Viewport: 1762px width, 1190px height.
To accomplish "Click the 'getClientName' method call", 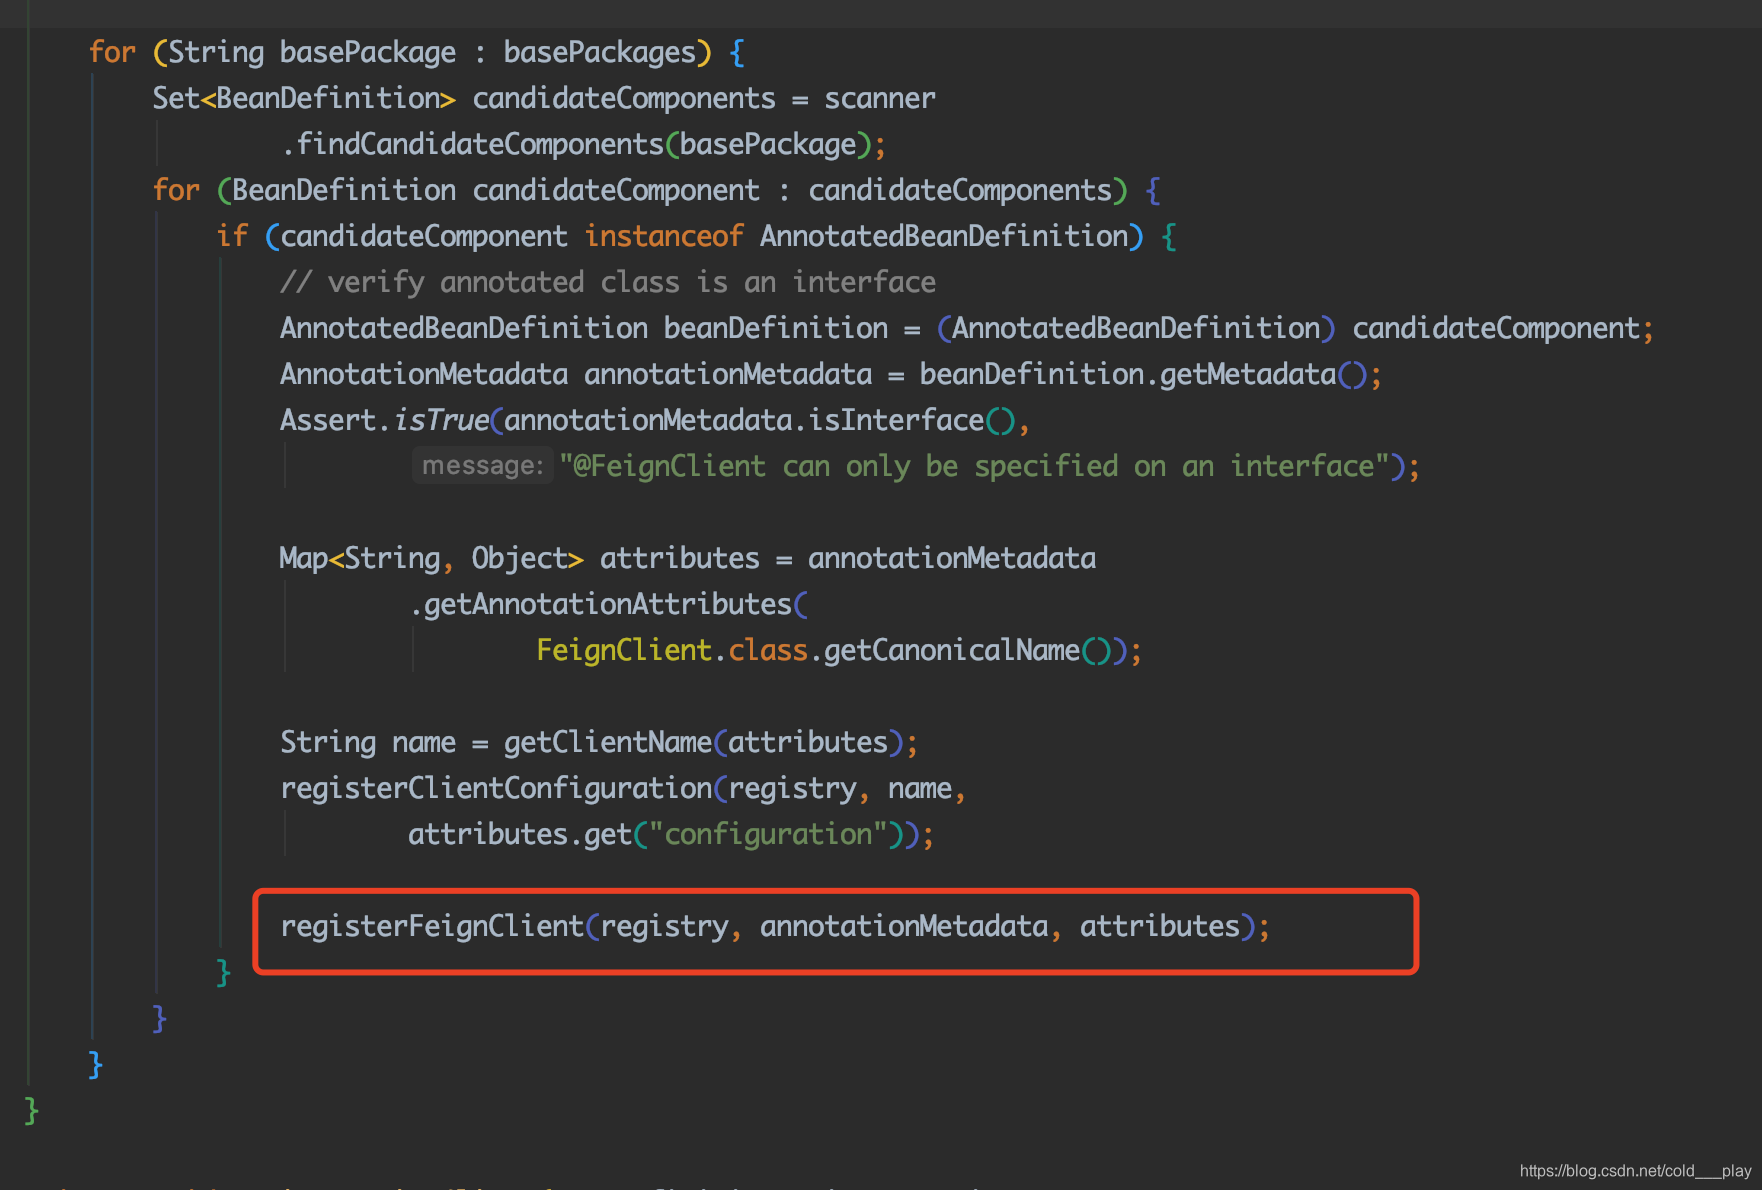I will (x=608, y=742).
